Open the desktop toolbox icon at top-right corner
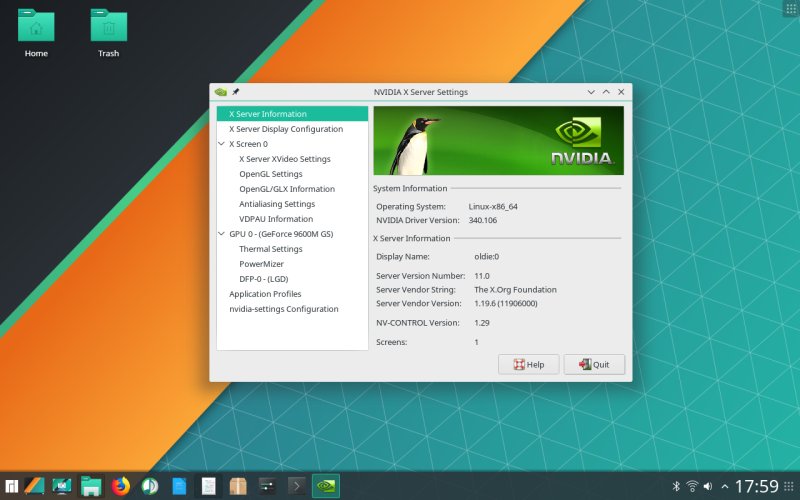This screenshot has height=500, width=800. point(790,9)
